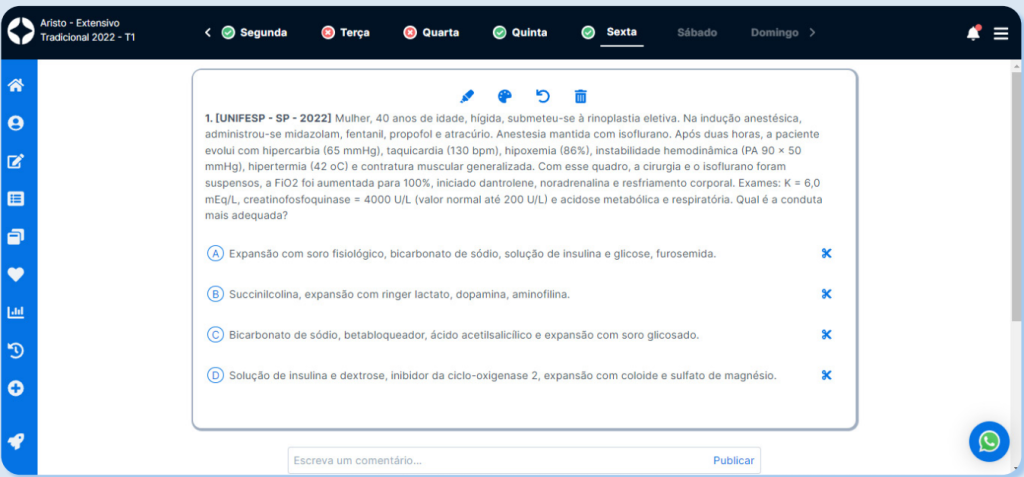
Task: Strike out option C with scissors icon
Action: [x=826, y=335]
